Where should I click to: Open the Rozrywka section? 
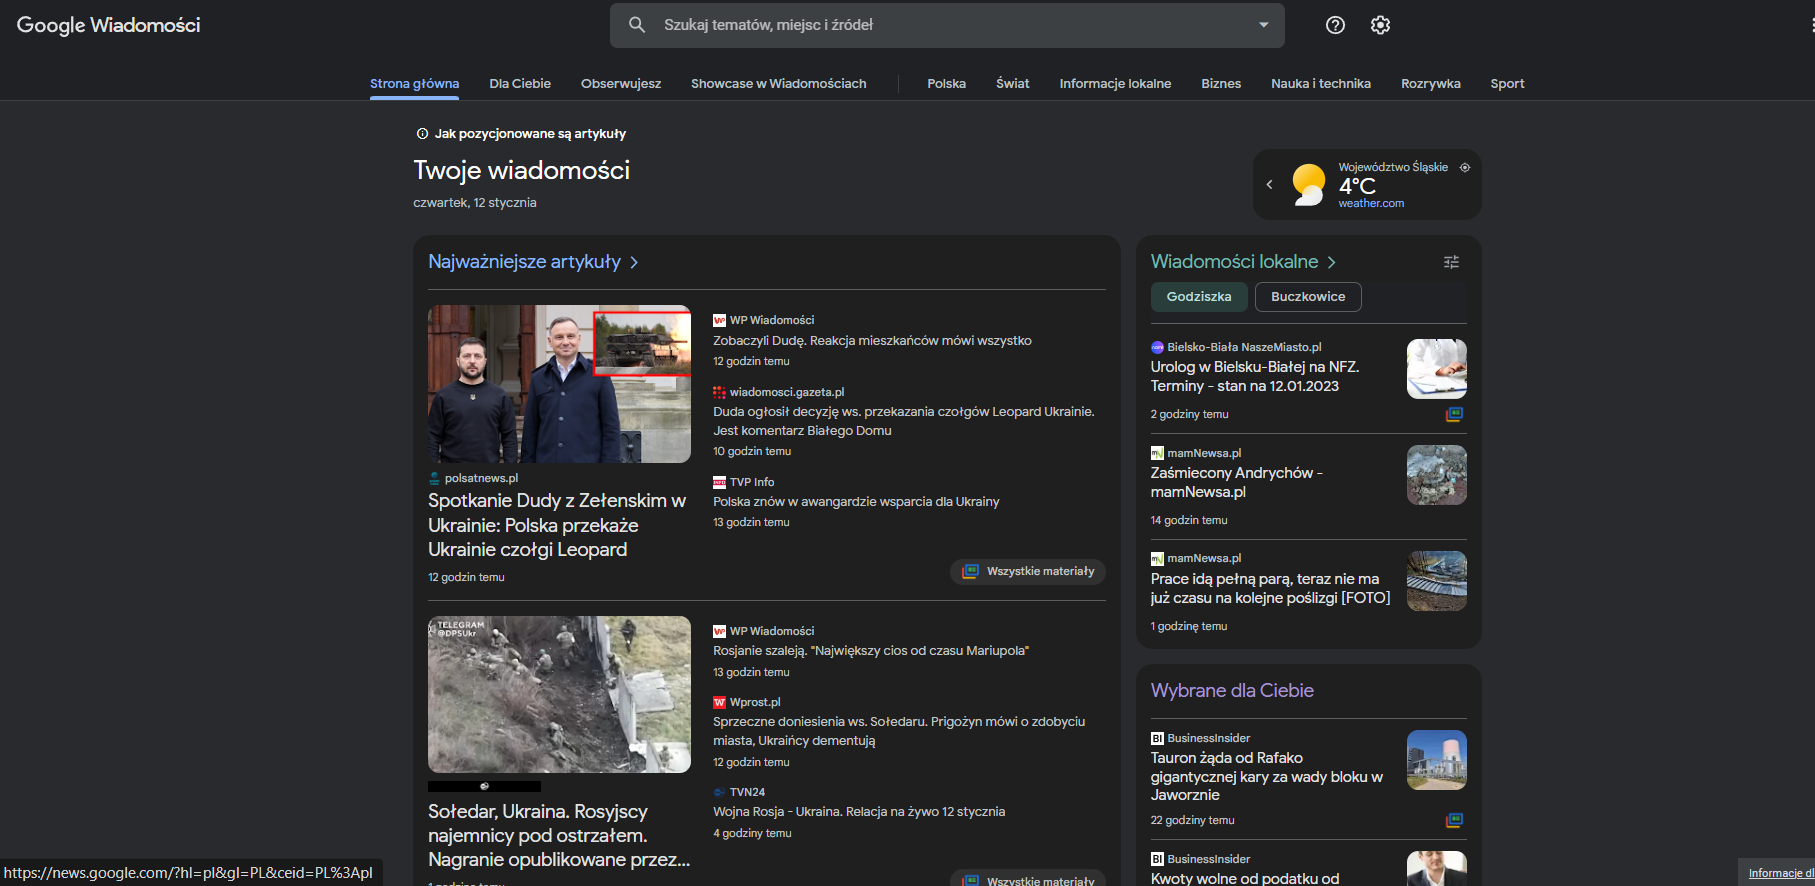point(1430,84)
